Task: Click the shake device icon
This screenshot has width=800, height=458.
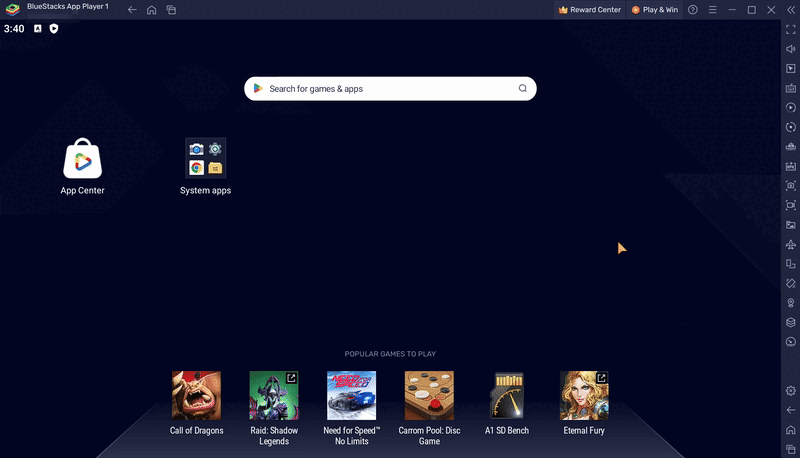Action: point(791,283)
